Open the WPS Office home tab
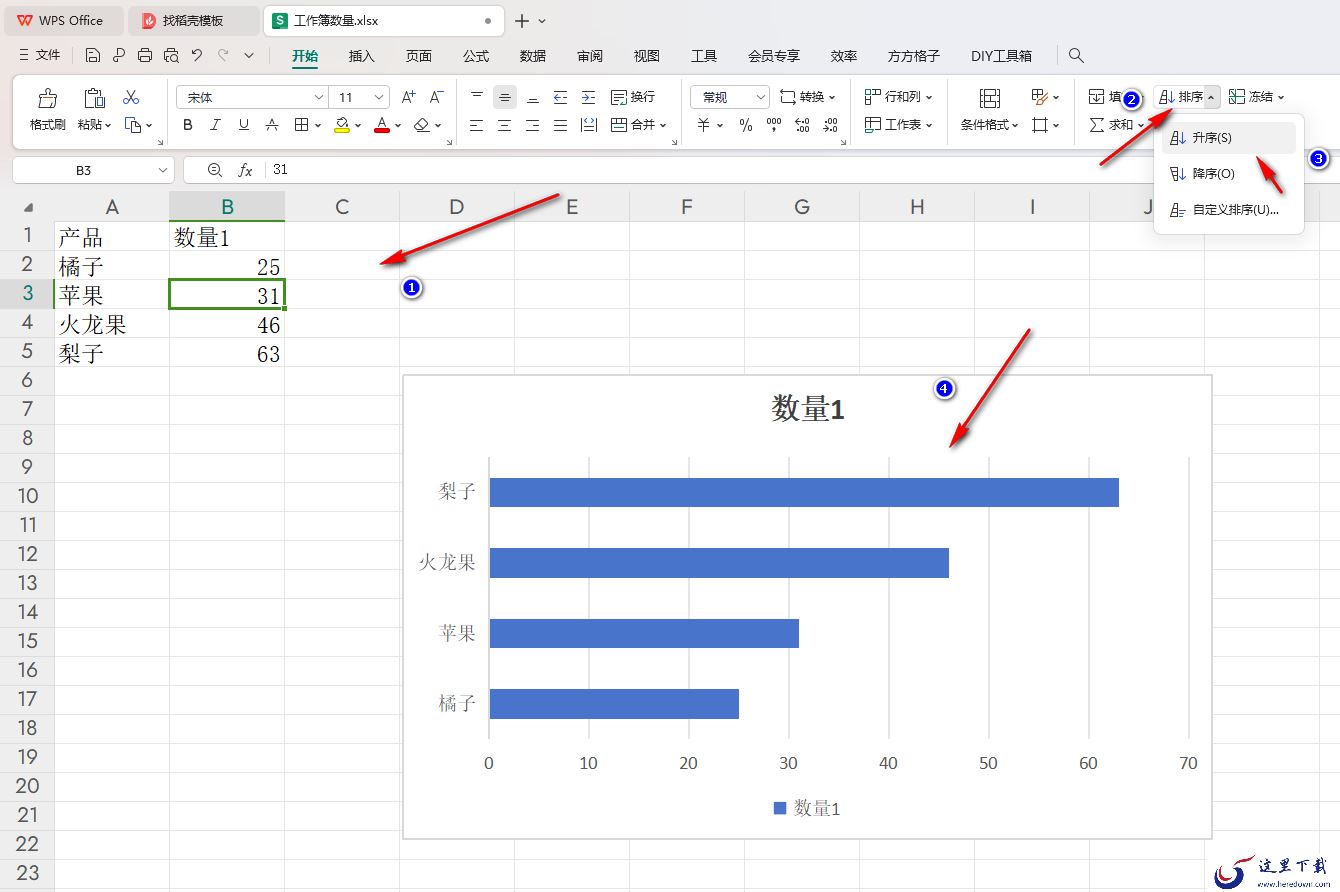This screenshot has width=1340, height=892. (62, 20)
